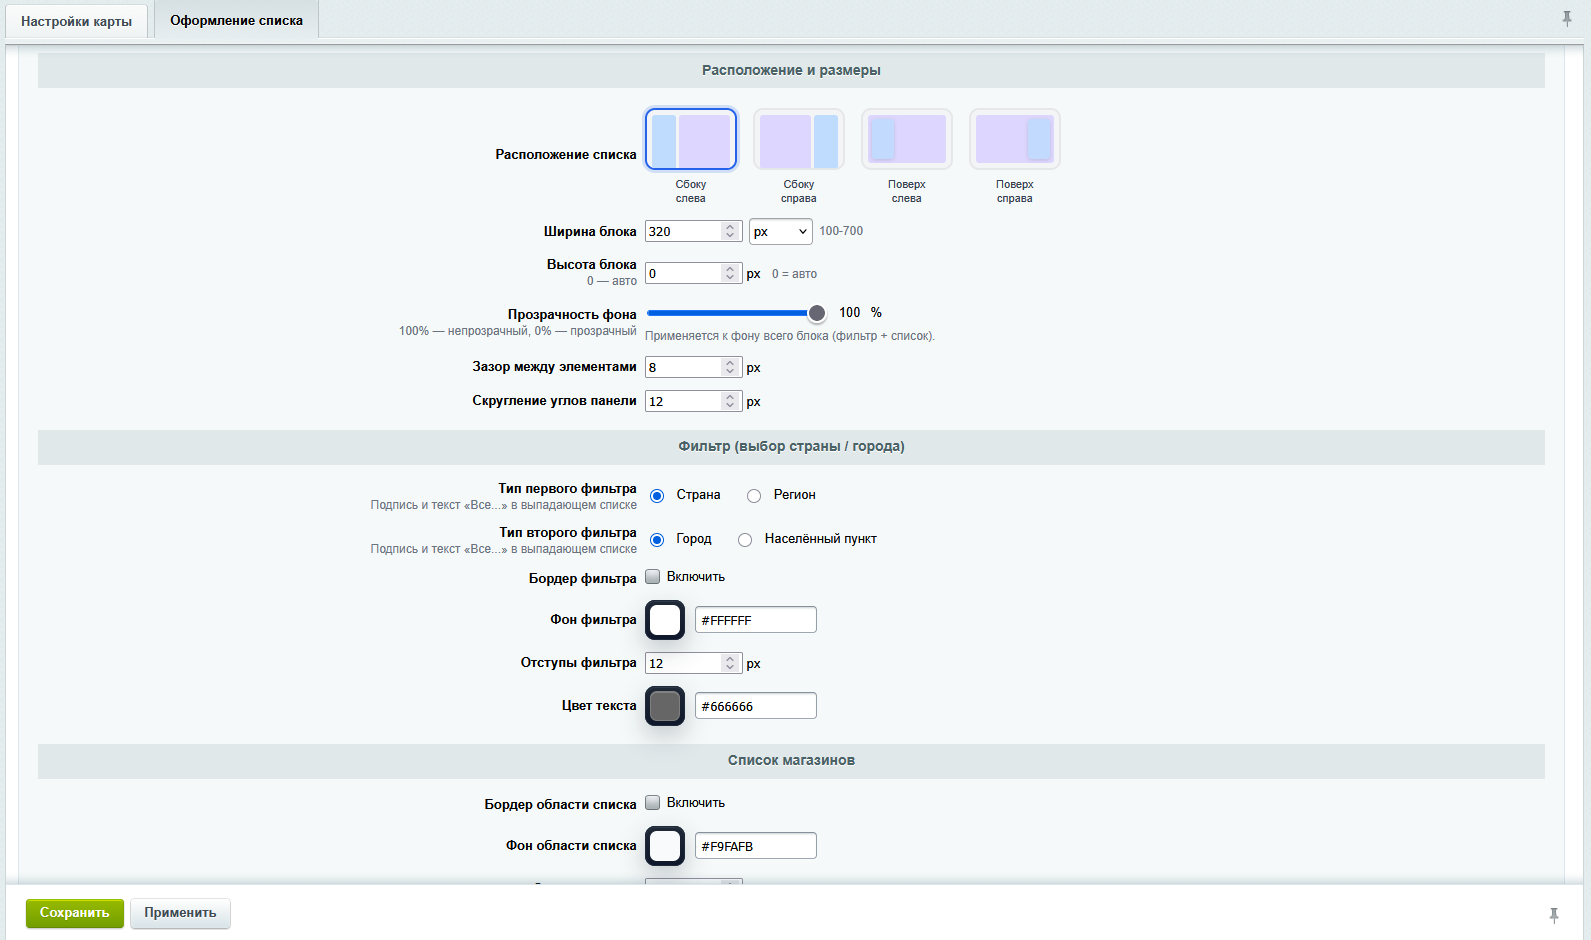Enable the 'Бордер фильтра' checkbox
1591x940 pixels.
653,577
